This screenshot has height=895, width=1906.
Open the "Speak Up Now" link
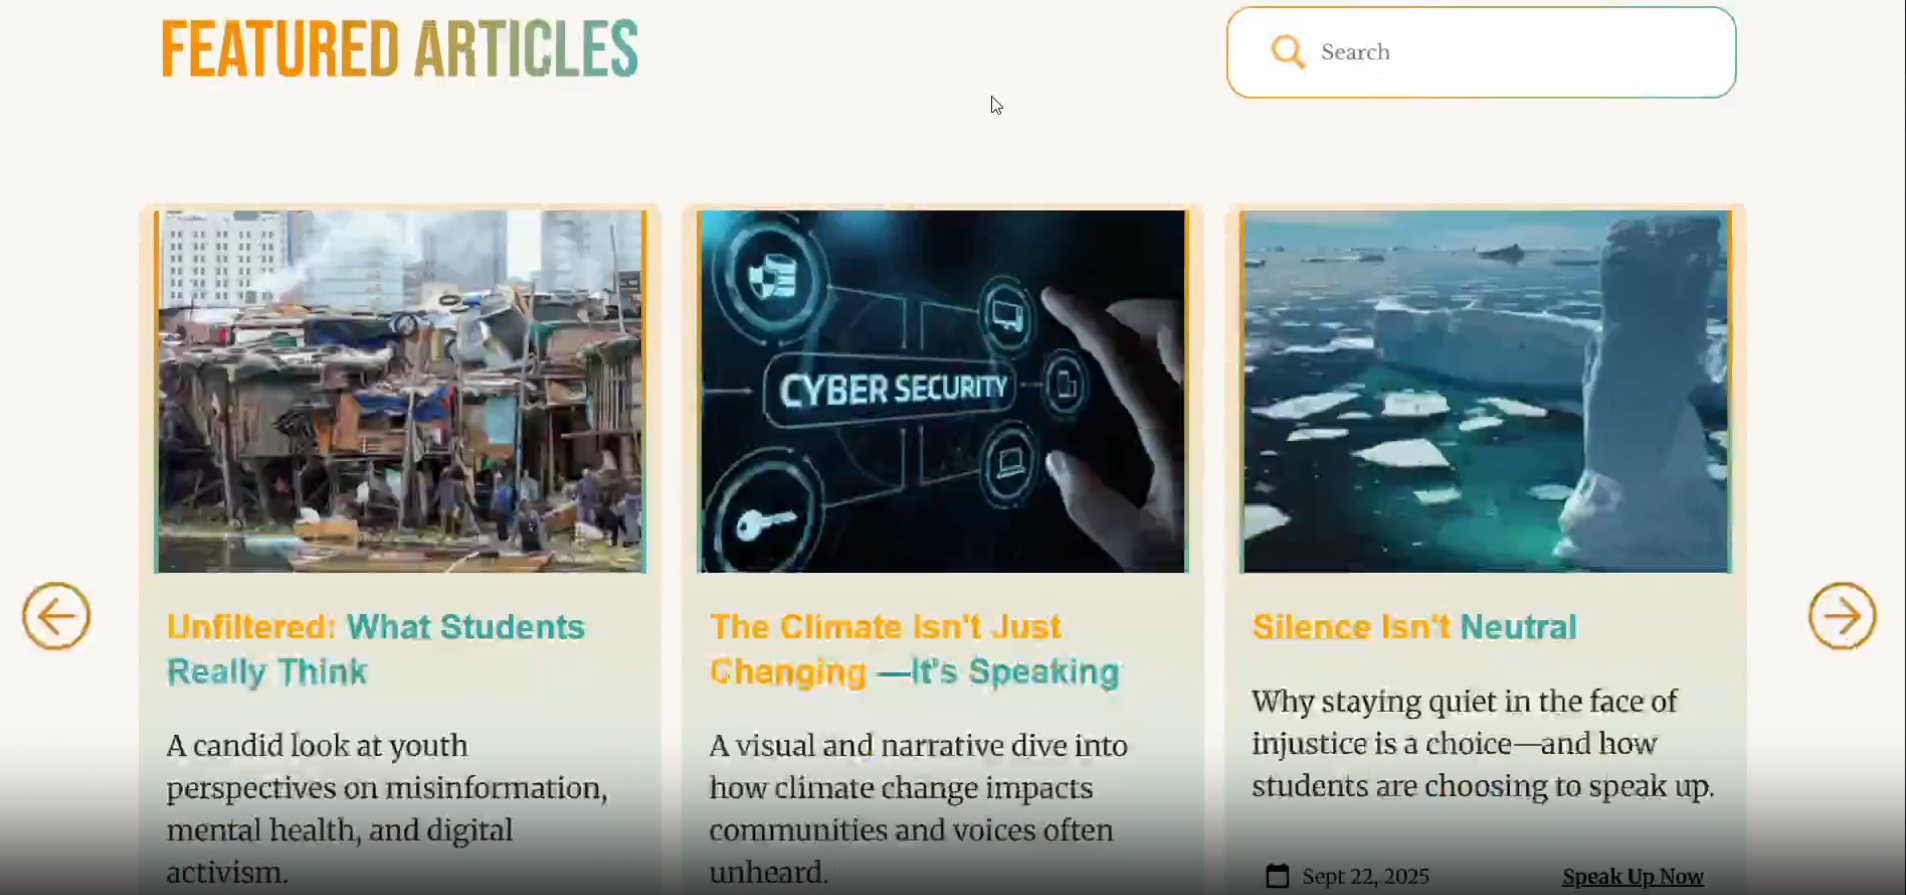click(1632, 876)
